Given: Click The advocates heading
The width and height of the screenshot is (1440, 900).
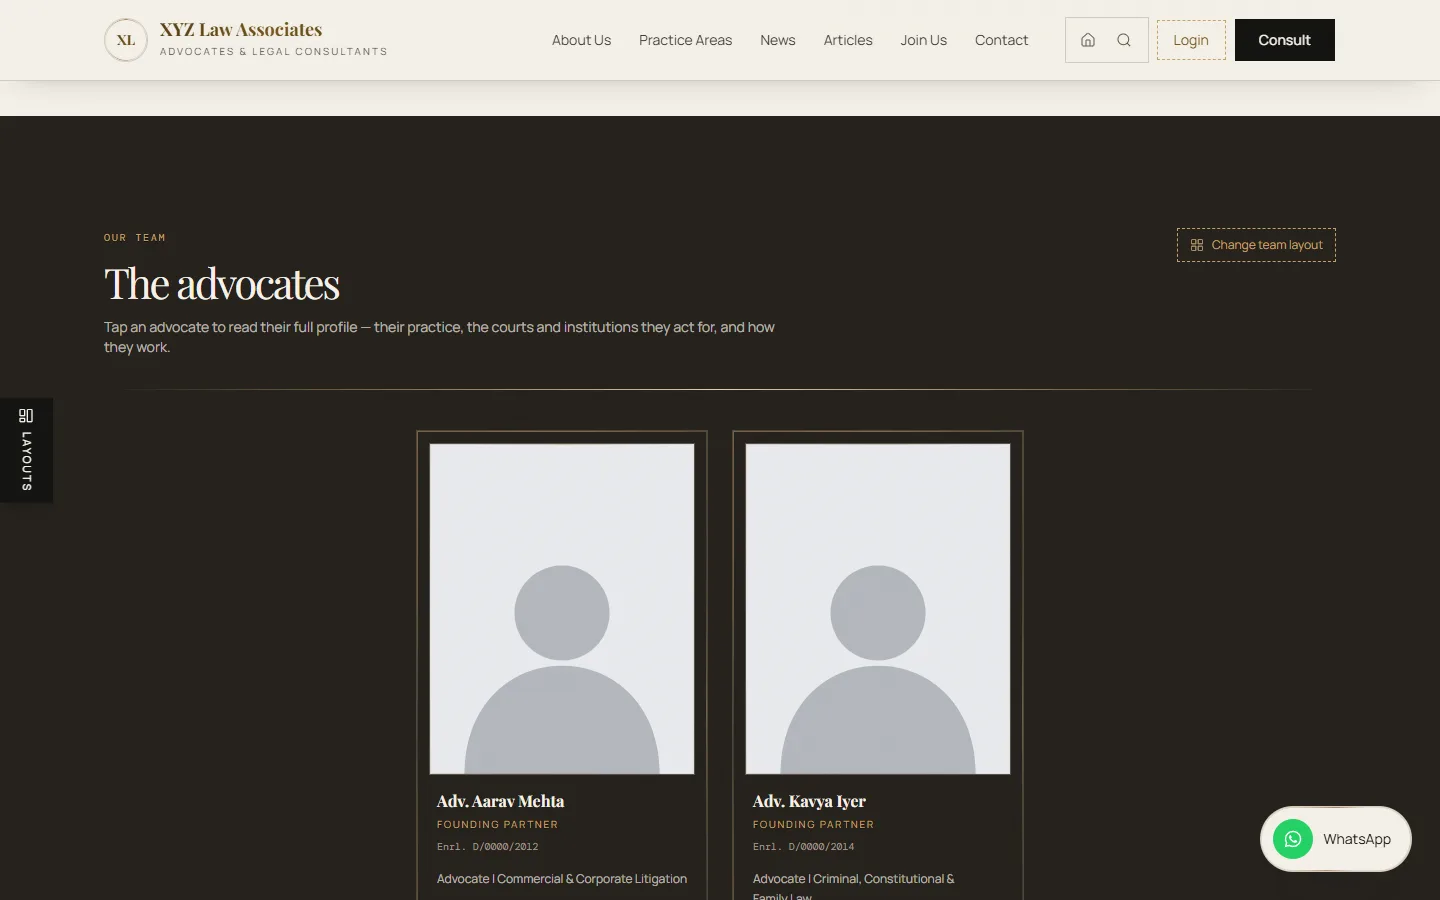Looking at the screenshot, I should pyautogui.click(x=222, y=284).
